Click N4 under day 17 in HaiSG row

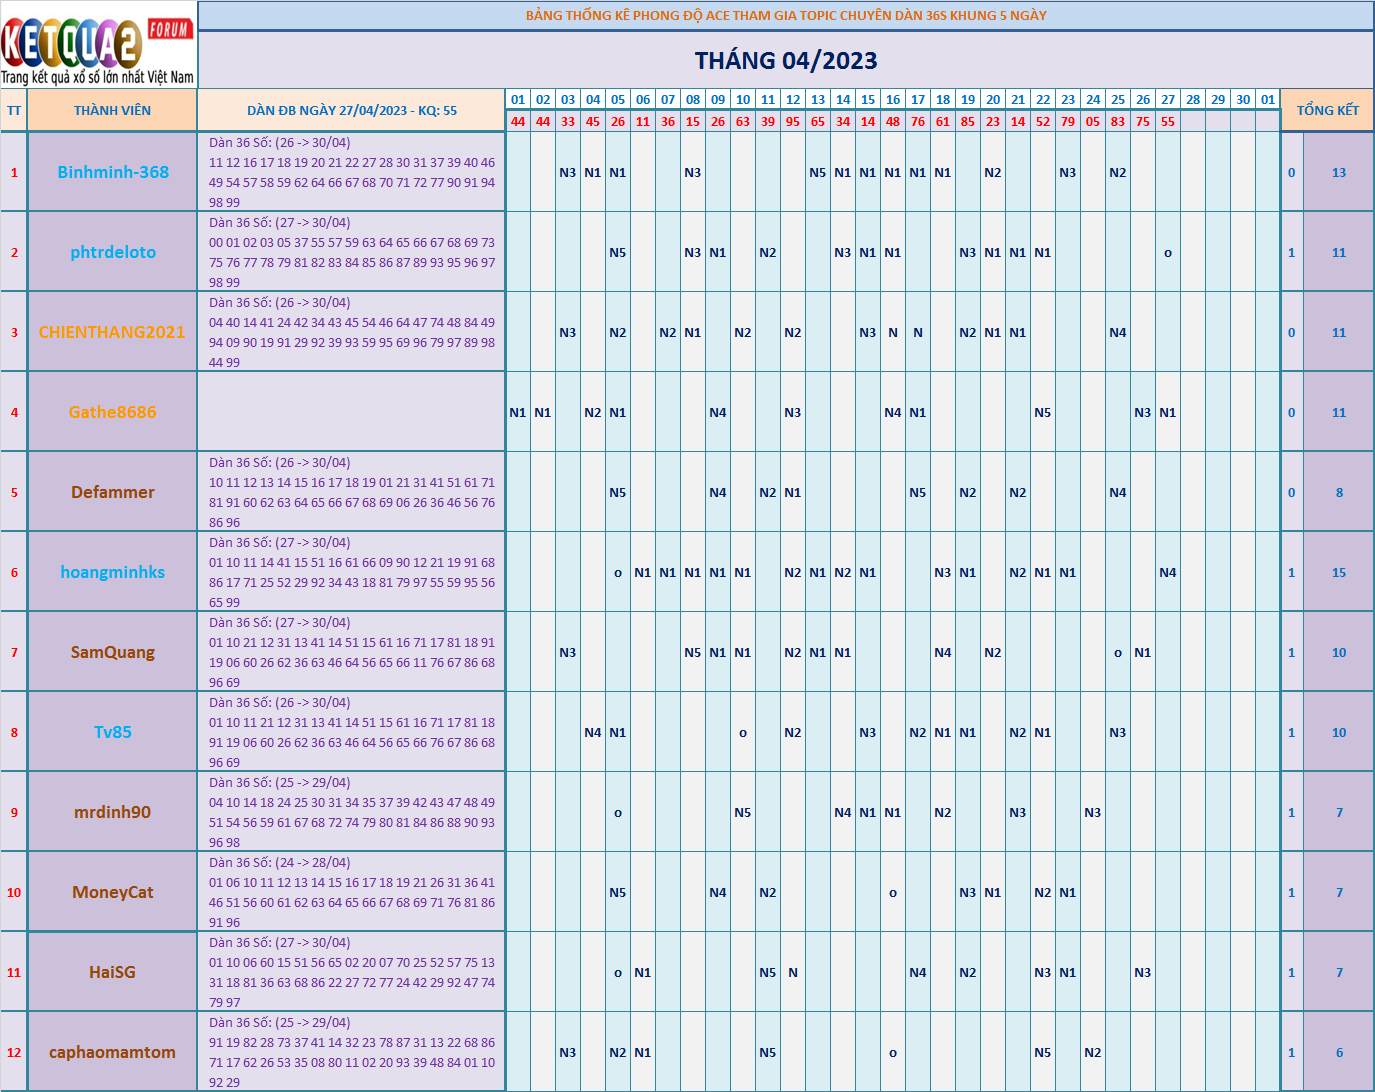[x=918, y=973]
